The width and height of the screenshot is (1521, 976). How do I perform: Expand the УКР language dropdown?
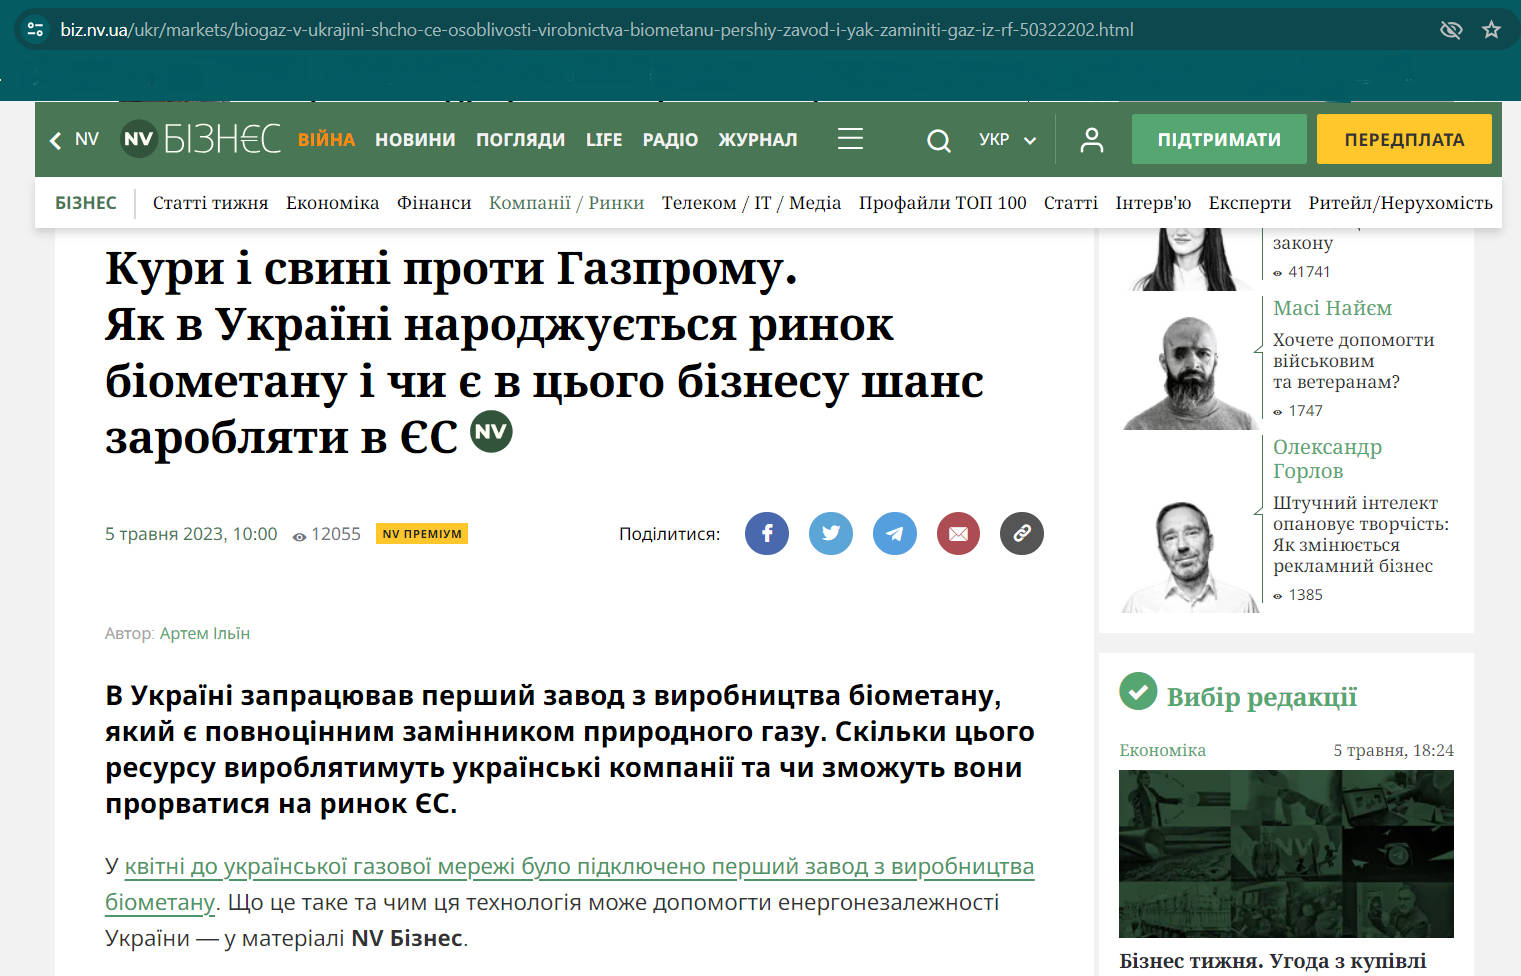(x=1007, y=140)
